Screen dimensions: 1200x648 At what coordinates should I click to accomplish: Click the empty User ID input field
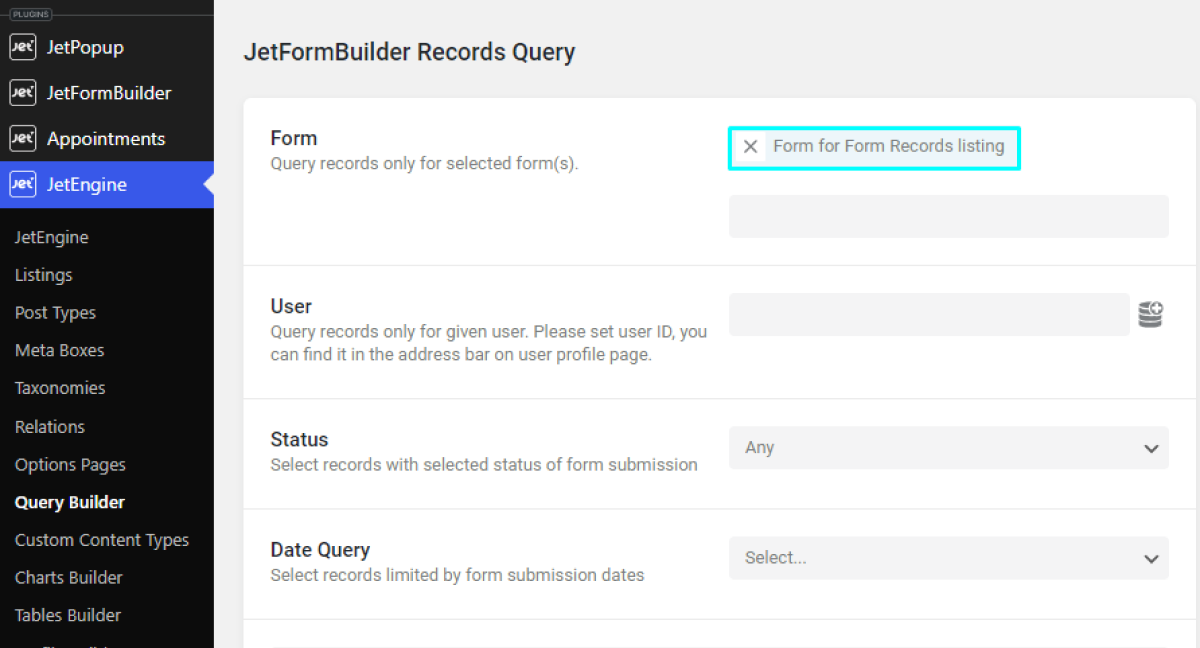928,314
